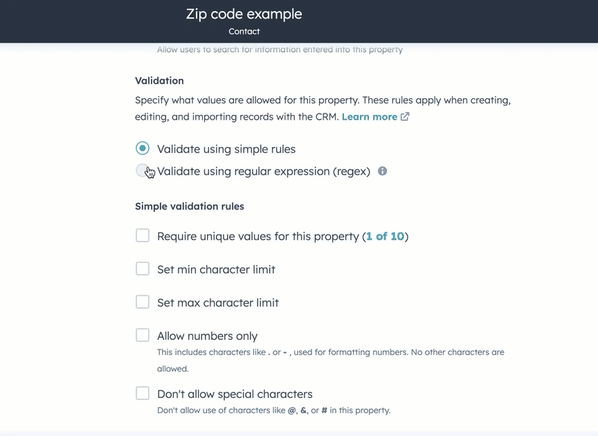Enable the Set max character limit checkbox

[x=143, y=302]
